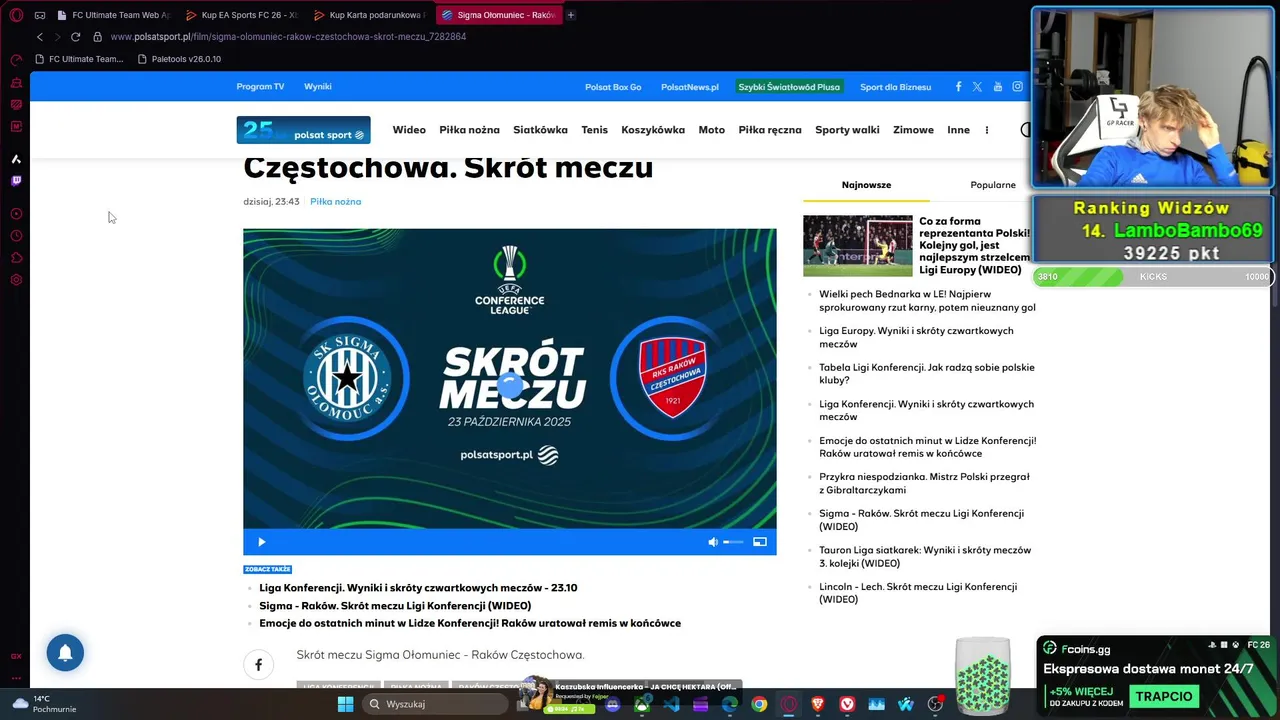Open Sport dla Biznesu link

[x=895, y=87]
